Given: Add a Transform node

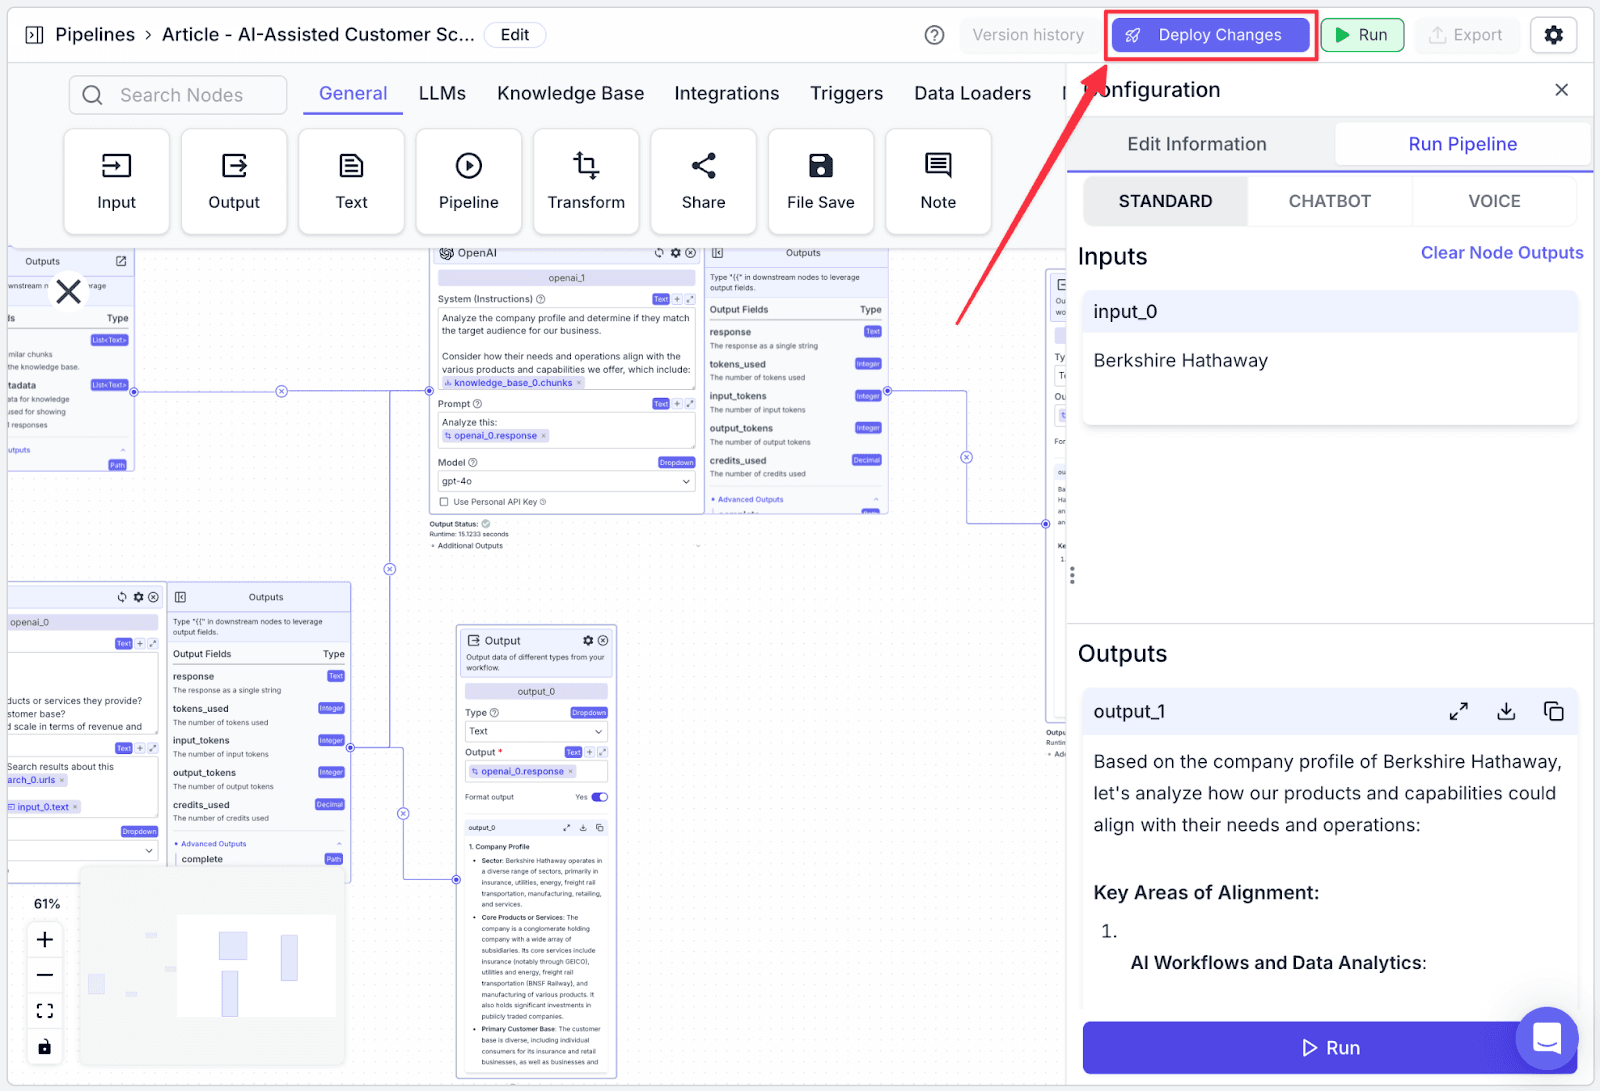Looking at the screenshot, I should click(x=586, y=181).
